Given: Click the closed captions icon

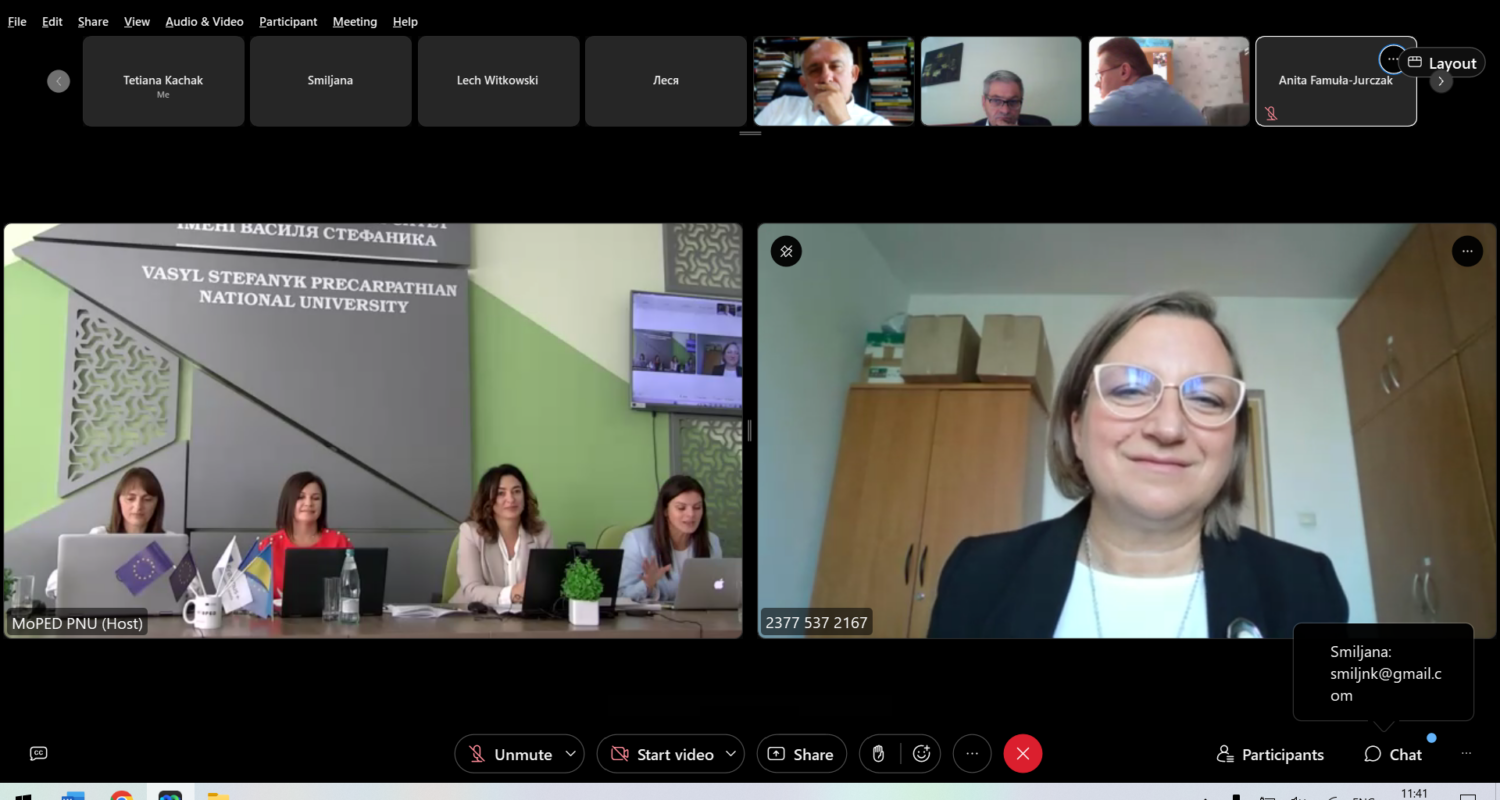Looking at the screenshot, I should coord(39,753).
